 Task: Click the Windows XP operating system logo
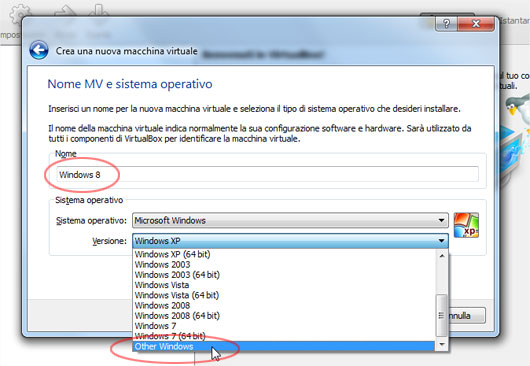(466, 225)
